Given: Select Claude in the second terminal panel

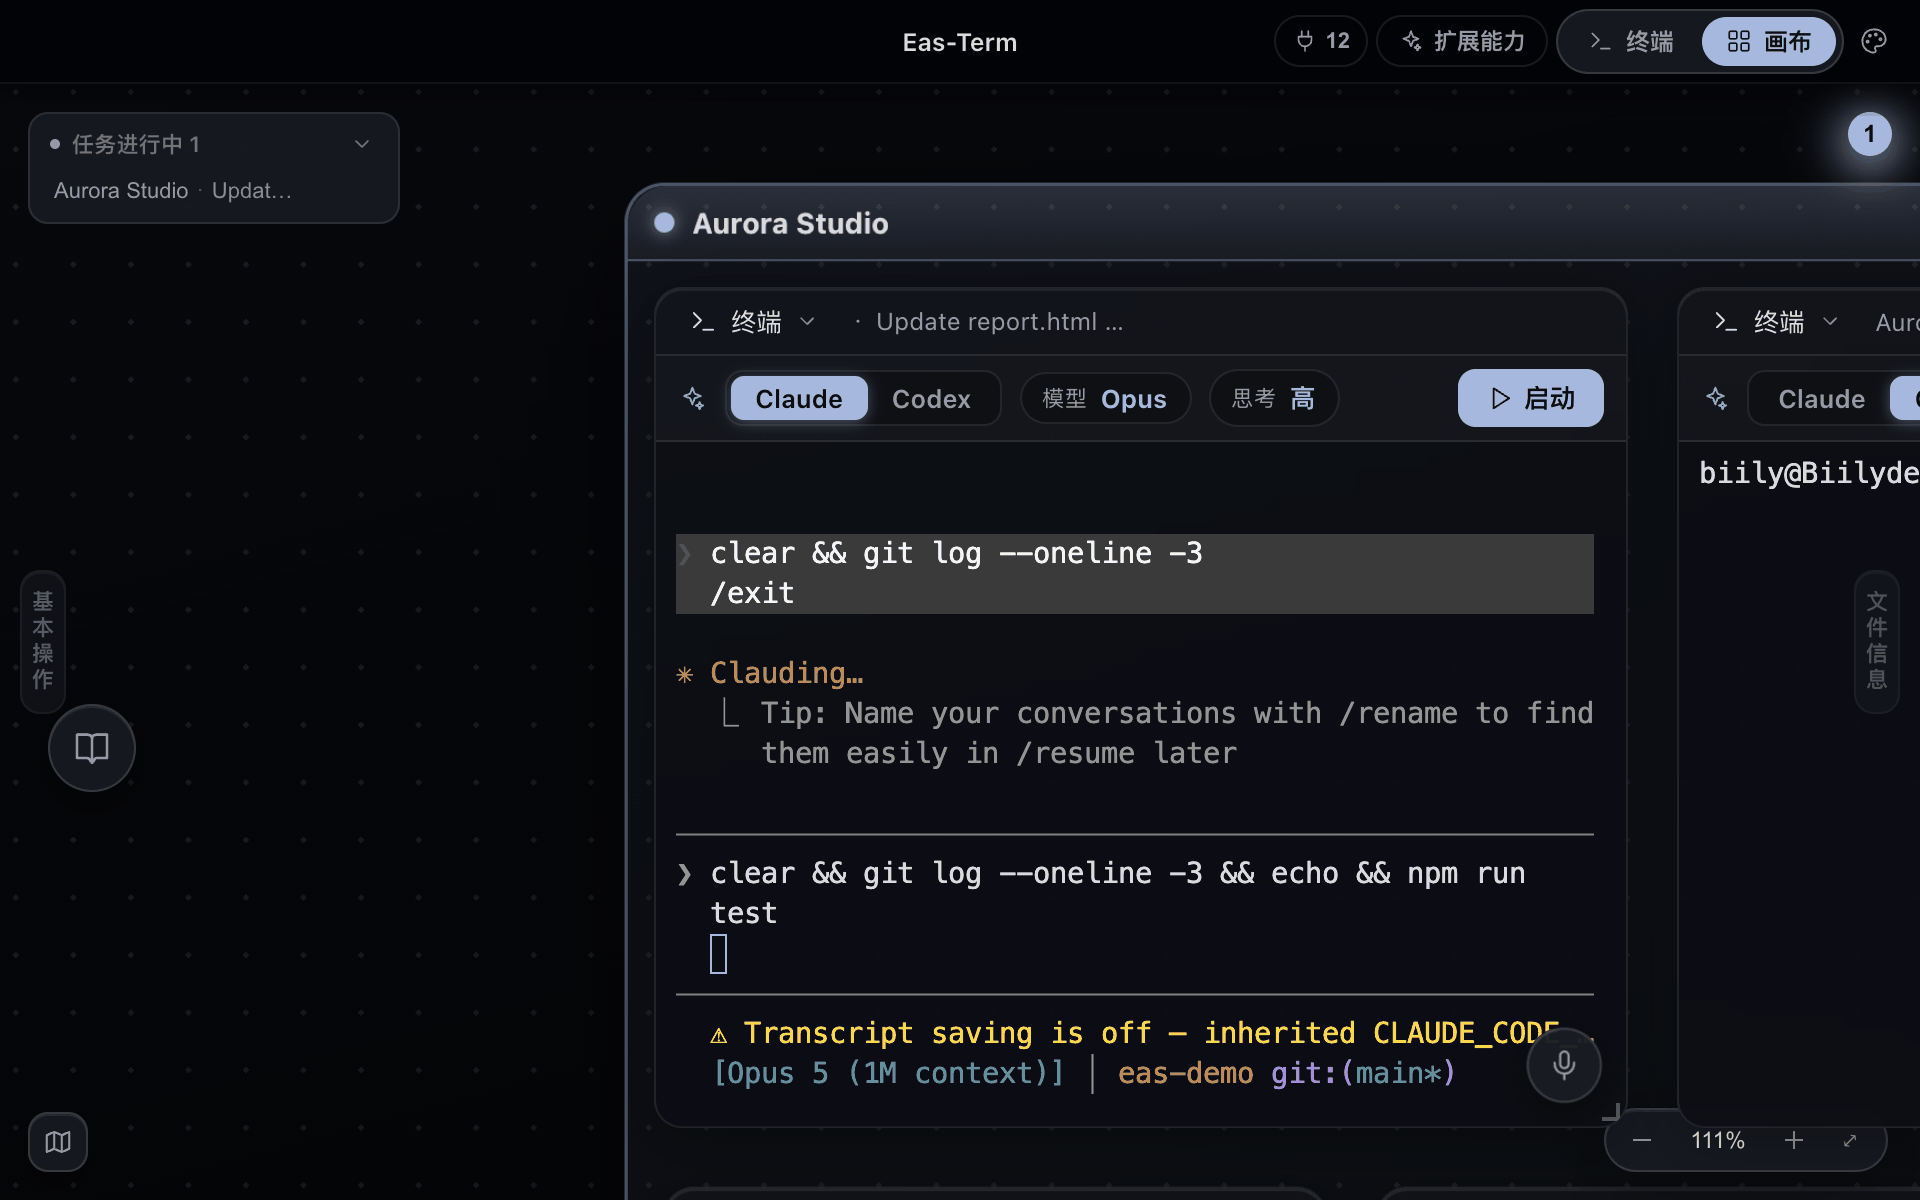Looking at the screenshot, I should click(x=1821, y=399).
